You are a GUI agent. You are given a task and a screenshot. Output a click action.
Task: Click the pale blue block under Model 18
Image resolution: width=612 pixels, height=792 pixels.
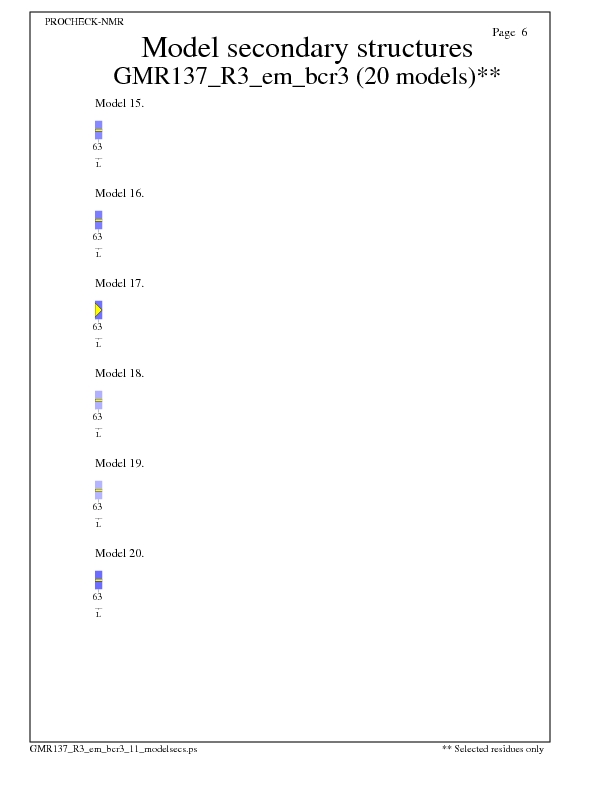point(98,400)
